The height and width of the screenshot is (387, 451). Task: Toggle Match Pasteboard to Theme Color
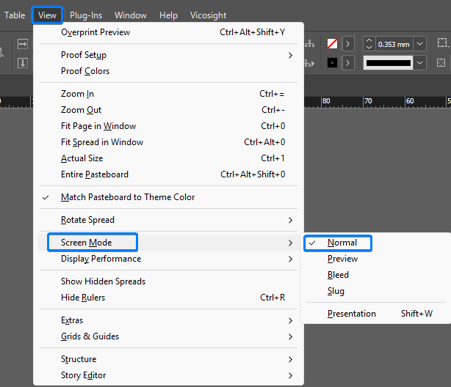point(168,197)
